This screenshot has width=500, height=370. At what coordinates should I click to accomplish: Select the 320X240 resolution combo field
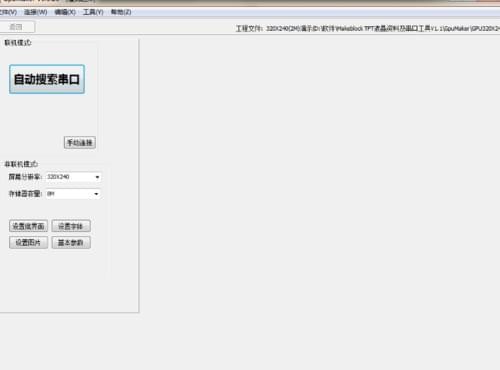click(x=73, y=177)
